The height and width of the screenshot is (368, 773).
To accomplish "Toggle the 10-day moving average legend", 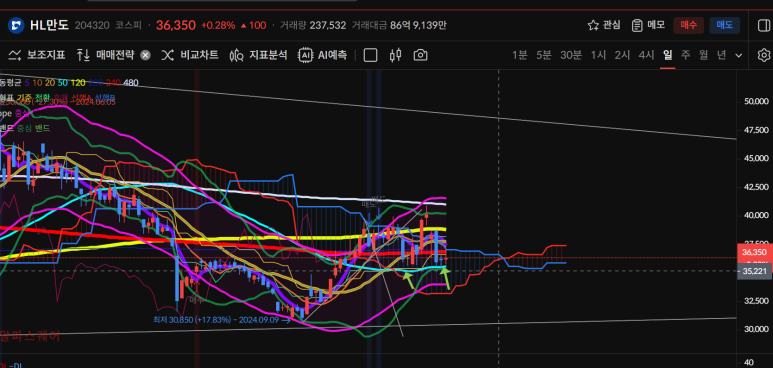I will (x=37, y=83).
